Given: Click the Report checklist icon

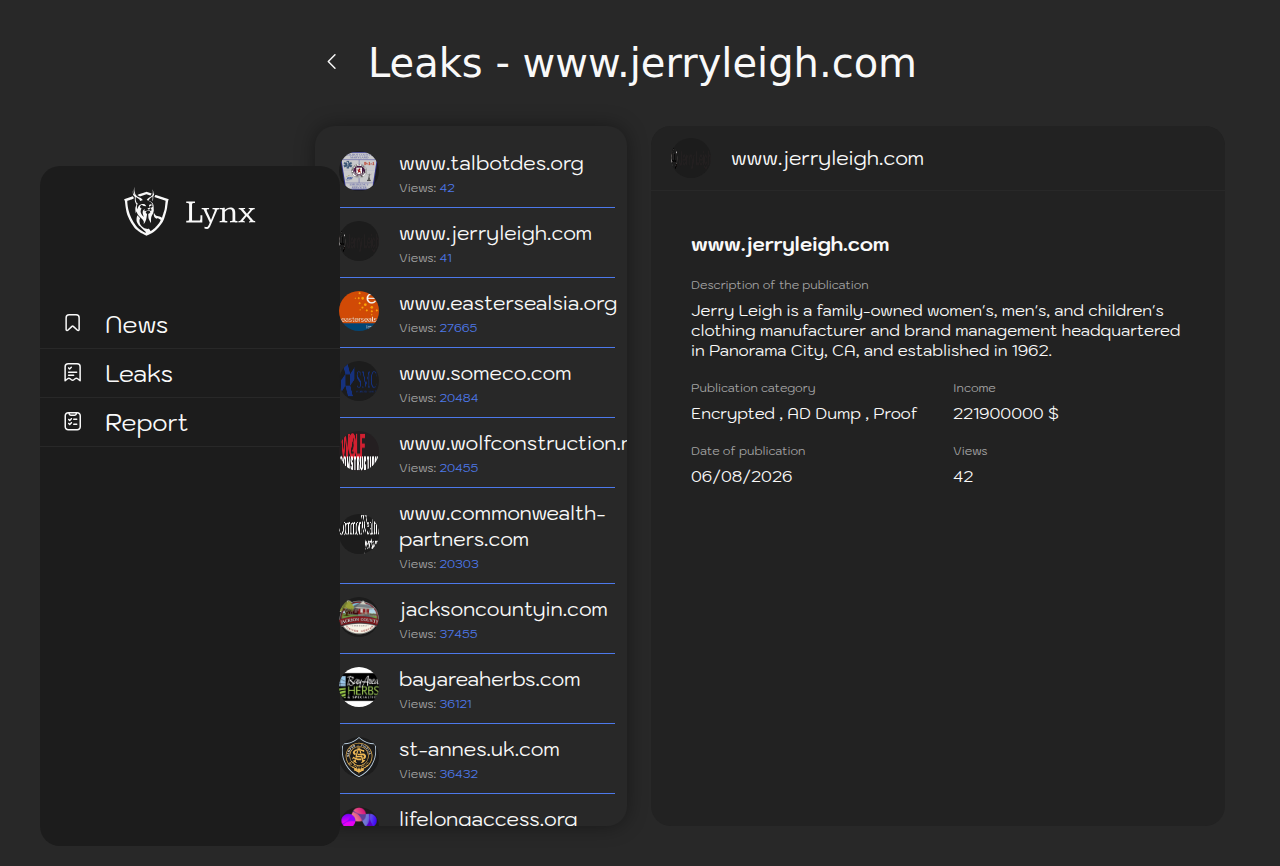Looking at the screenshot, I should coord(72,421).
